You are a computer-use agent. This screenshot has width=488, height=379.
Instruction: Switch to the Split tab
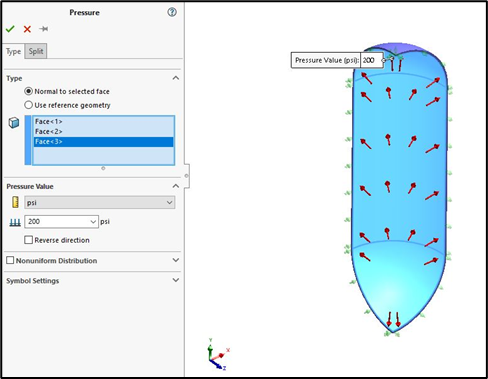click(36, 51)
